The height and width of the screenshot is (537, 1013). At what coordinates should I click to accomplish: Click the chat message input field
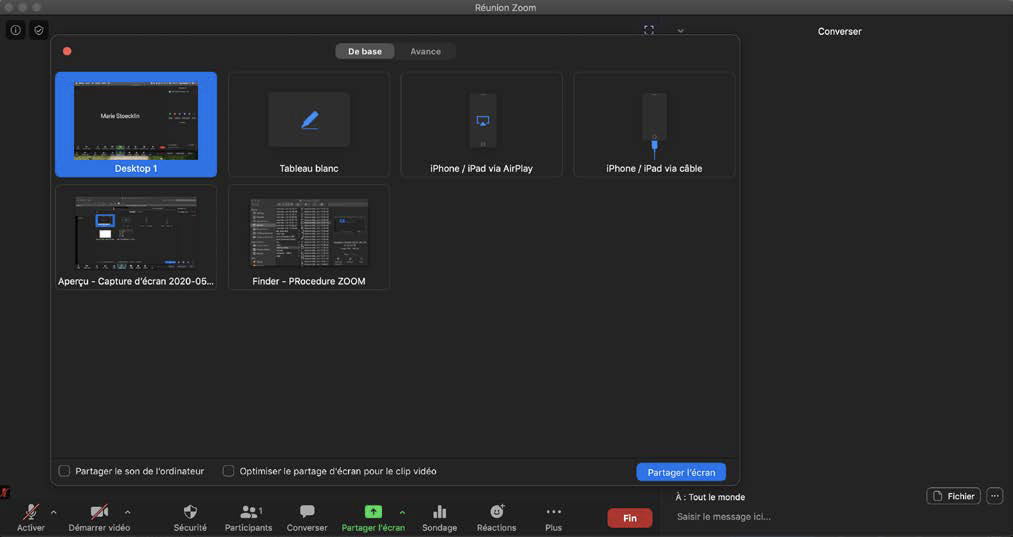(800, 517)
